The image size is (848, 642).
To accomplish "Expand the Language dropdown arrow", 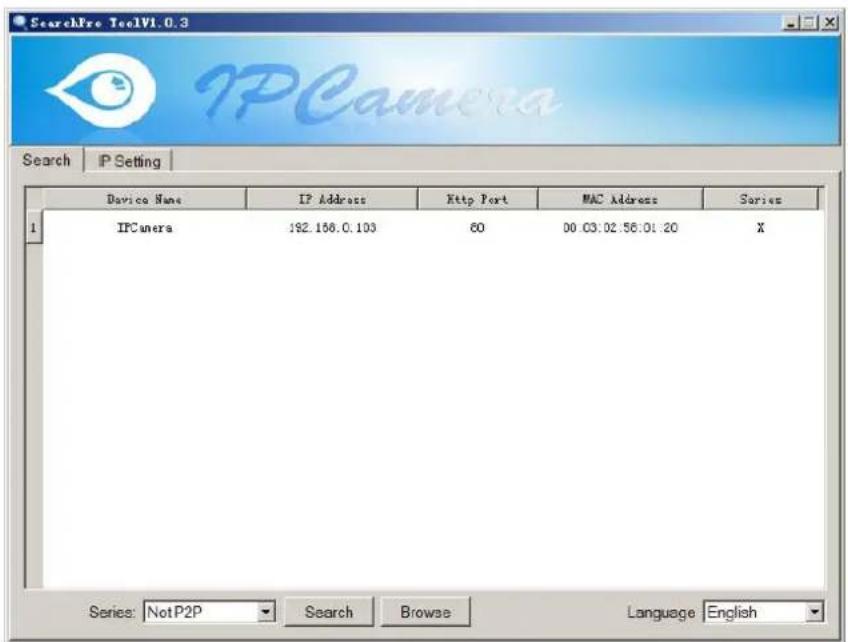I will [814, 612].
